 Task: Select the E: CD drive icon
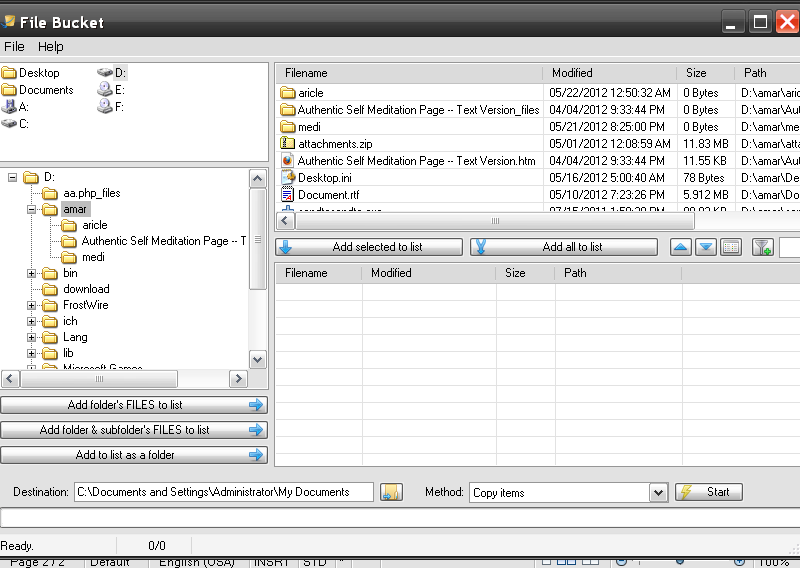click(105, 90)
